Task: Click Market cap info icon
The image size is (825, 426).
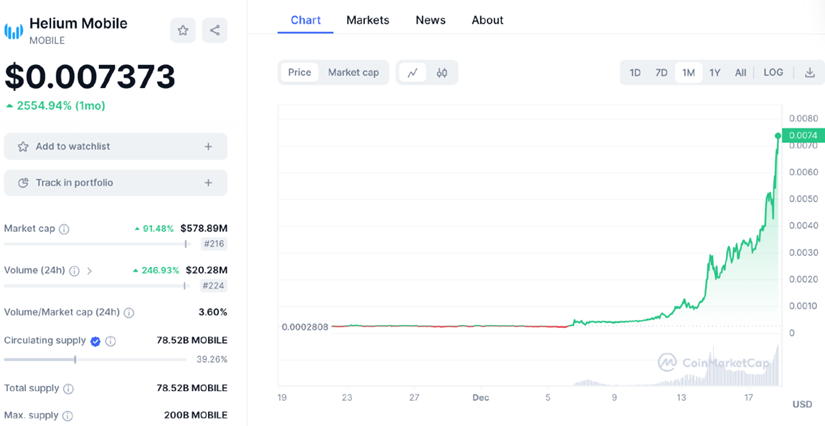Action: pyautogui.click(x=64, y=229)
